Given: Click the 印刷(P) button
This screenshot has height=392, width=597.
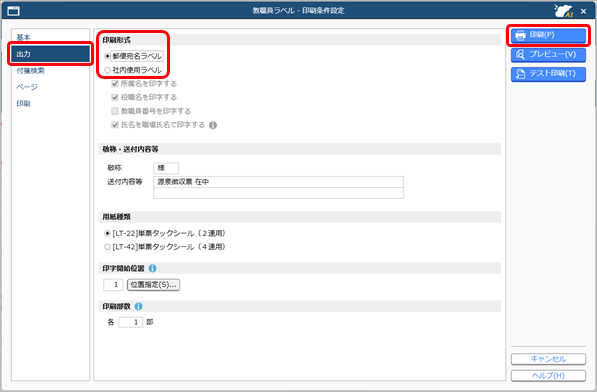Looking at the screenshot, I should (x=548, y=35).
